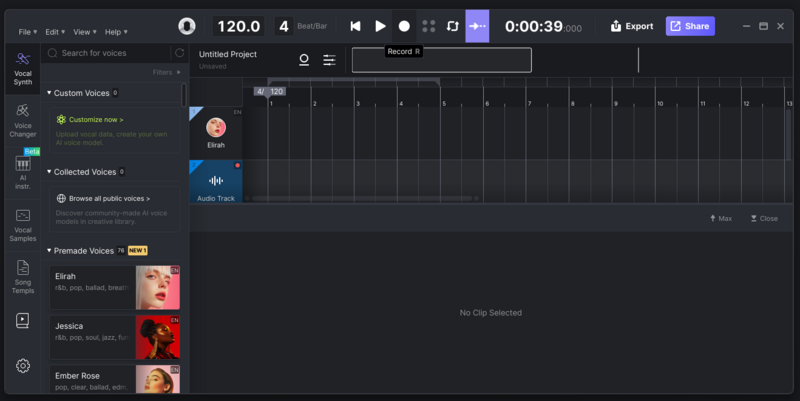Select the Jessica premade voice thumbnail
This screenshot has width=800, height=401.
[157, 337]
